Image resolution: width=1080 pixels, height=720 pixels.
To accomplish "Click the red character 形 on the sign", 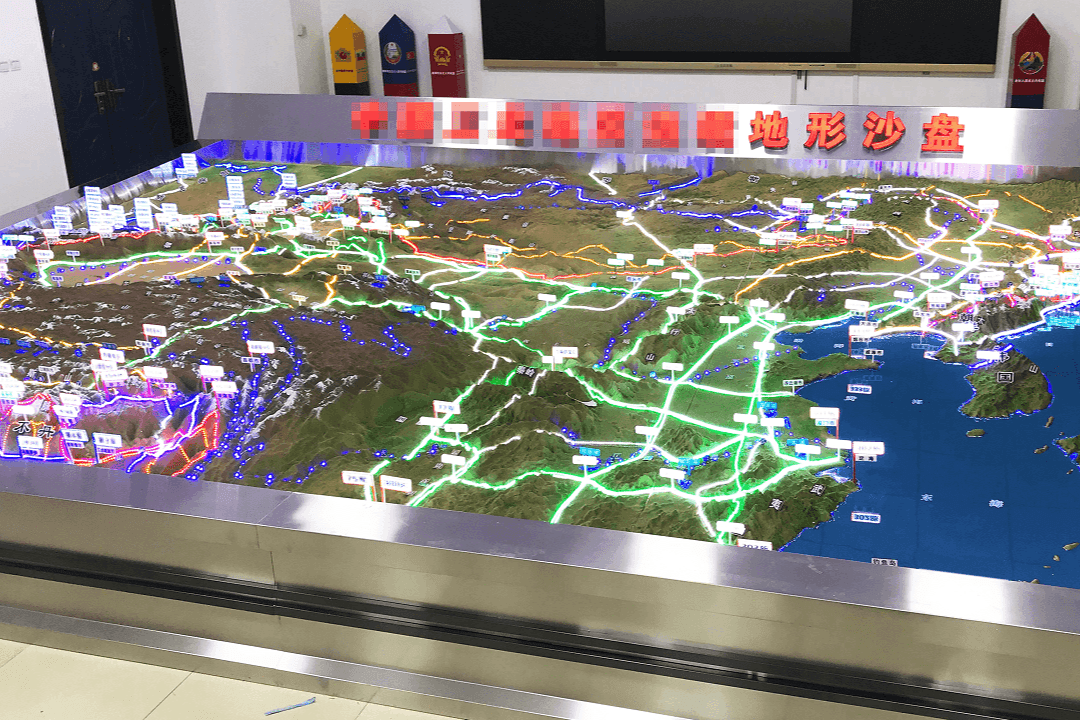I will tap(826, 132).
